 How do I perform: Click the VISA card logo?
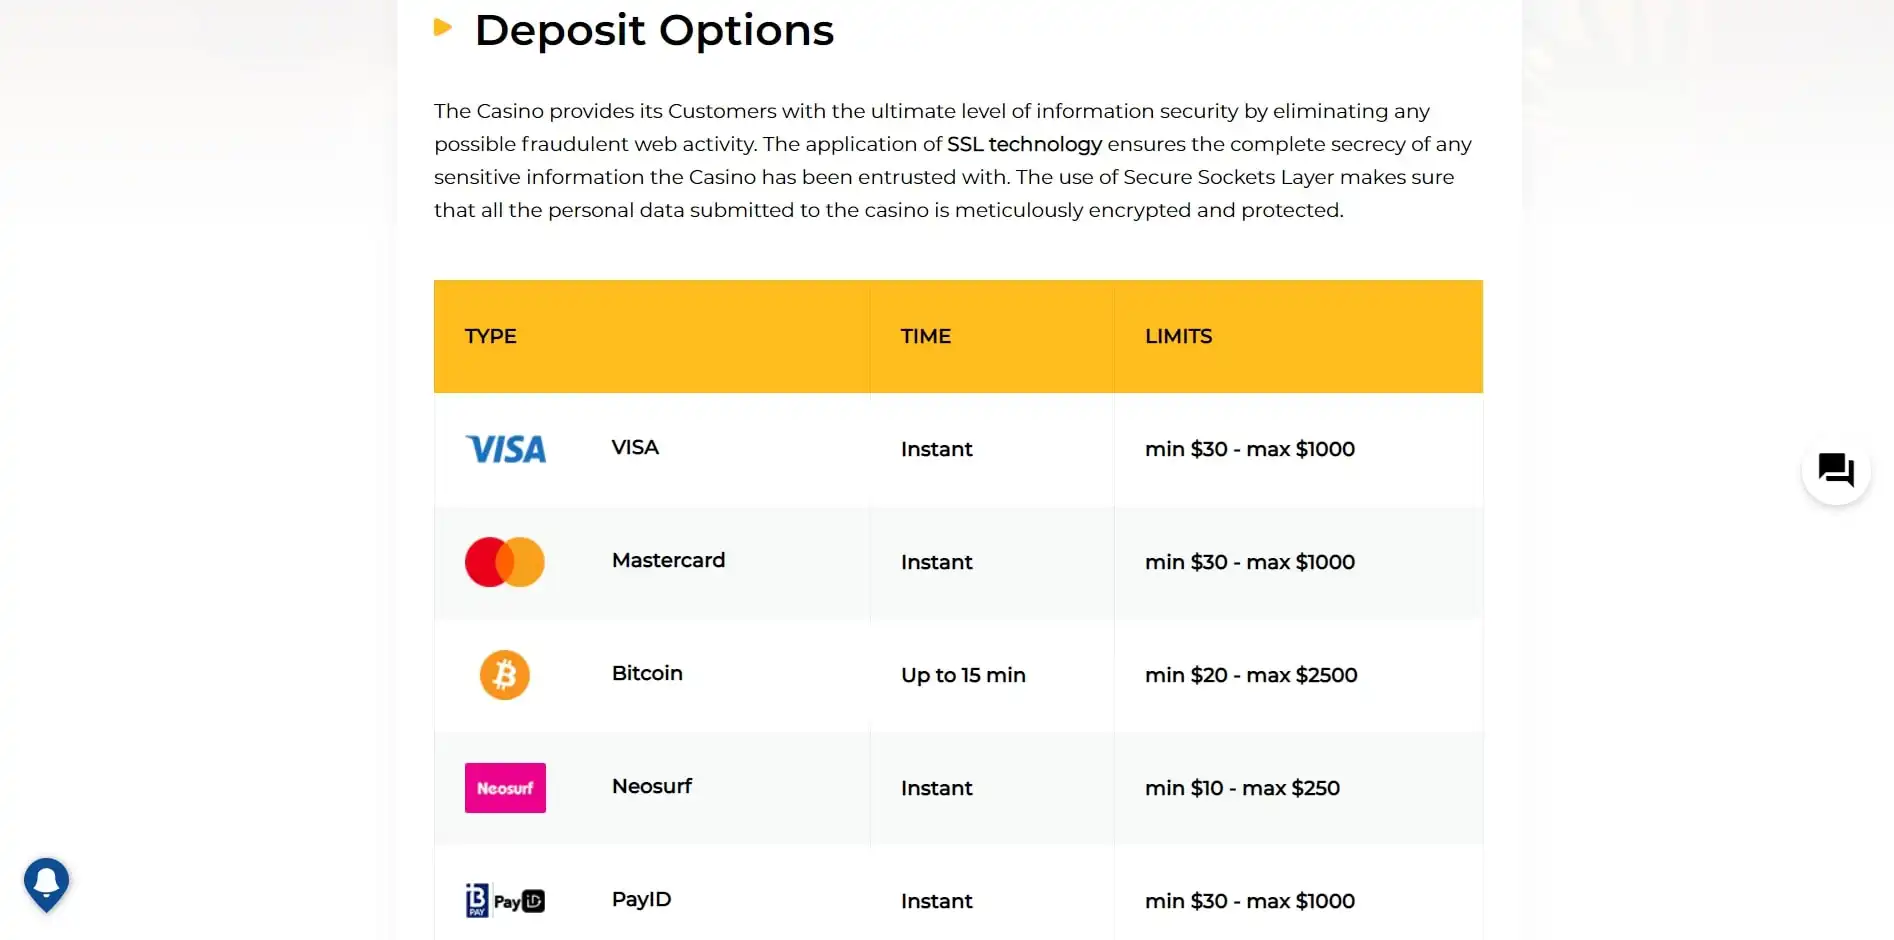506,449
